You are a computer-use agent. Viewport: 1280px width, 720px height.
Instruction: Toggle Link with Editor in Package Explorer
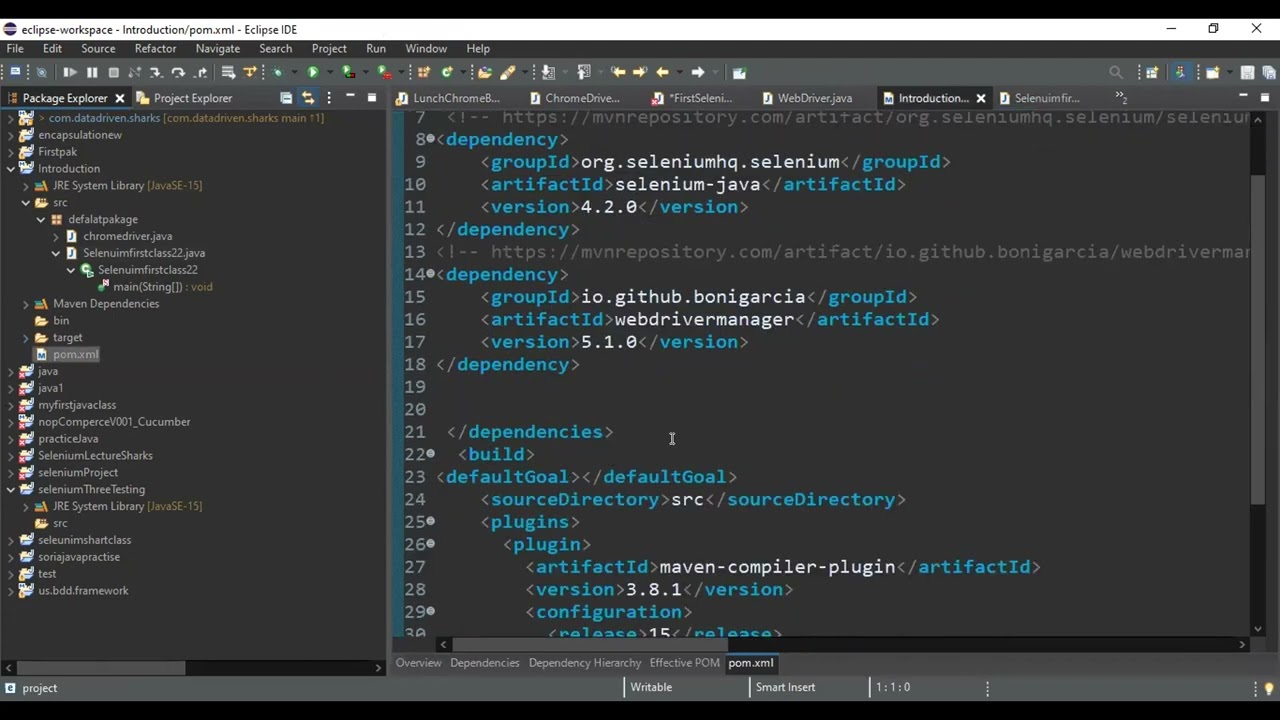(x=308, y=98)
